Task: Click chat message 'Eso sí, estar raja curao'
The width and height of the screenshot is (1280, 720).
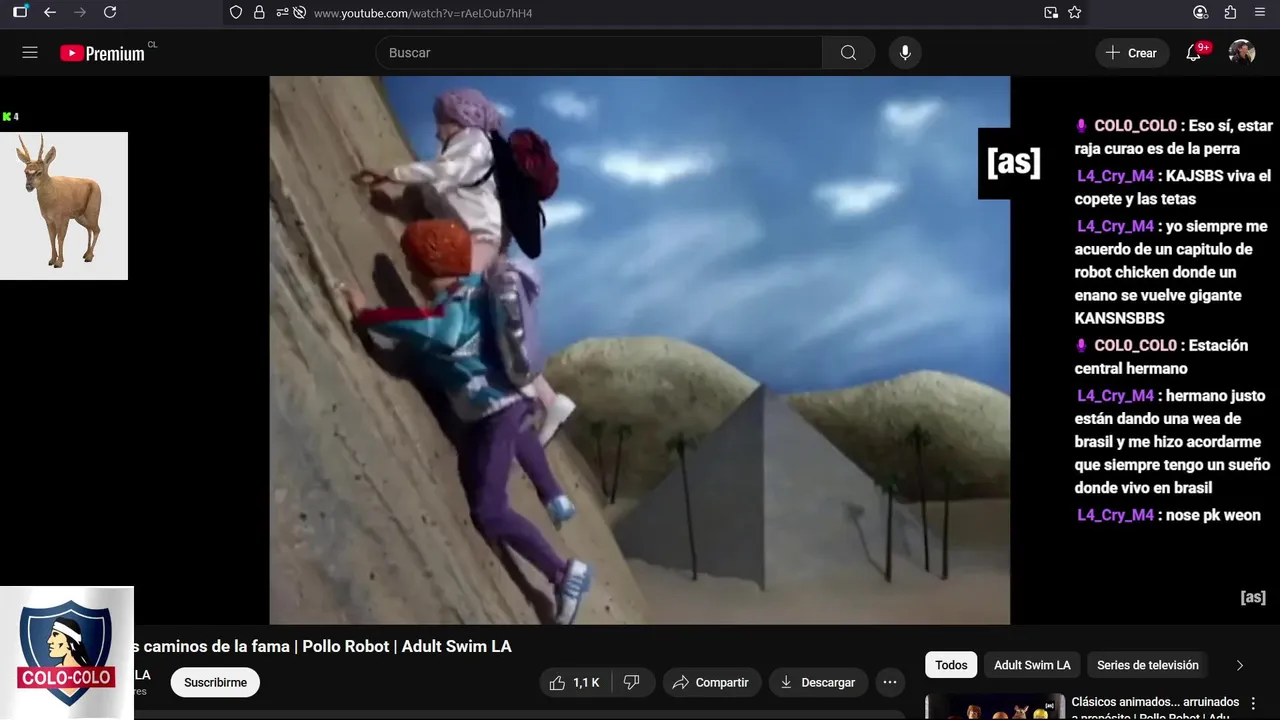Action: pos(1174,137)
